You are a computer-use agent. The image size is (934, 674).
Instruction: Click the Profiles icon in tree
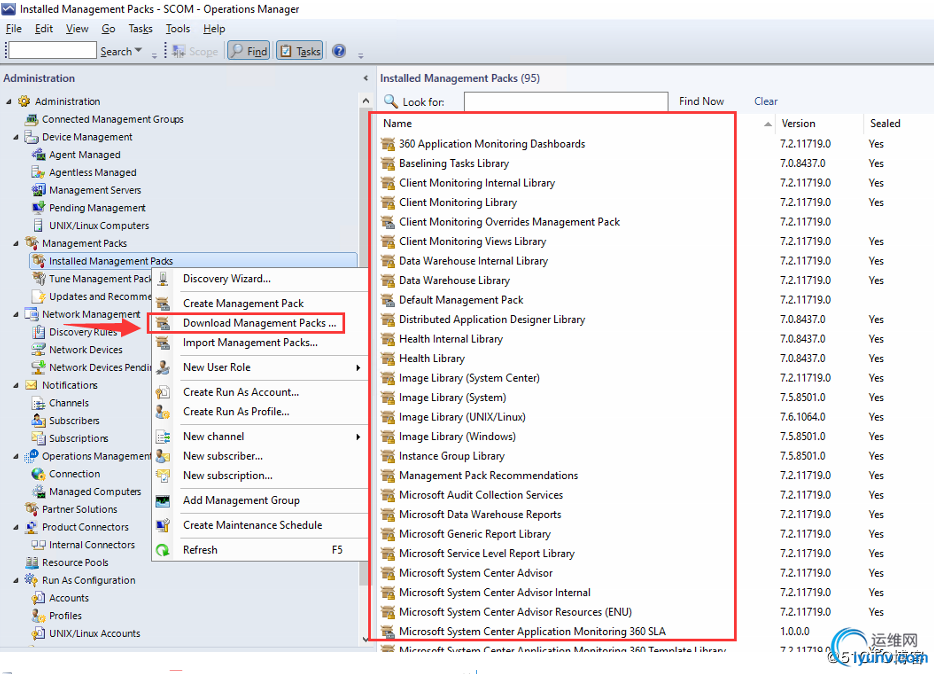point(38,616)
